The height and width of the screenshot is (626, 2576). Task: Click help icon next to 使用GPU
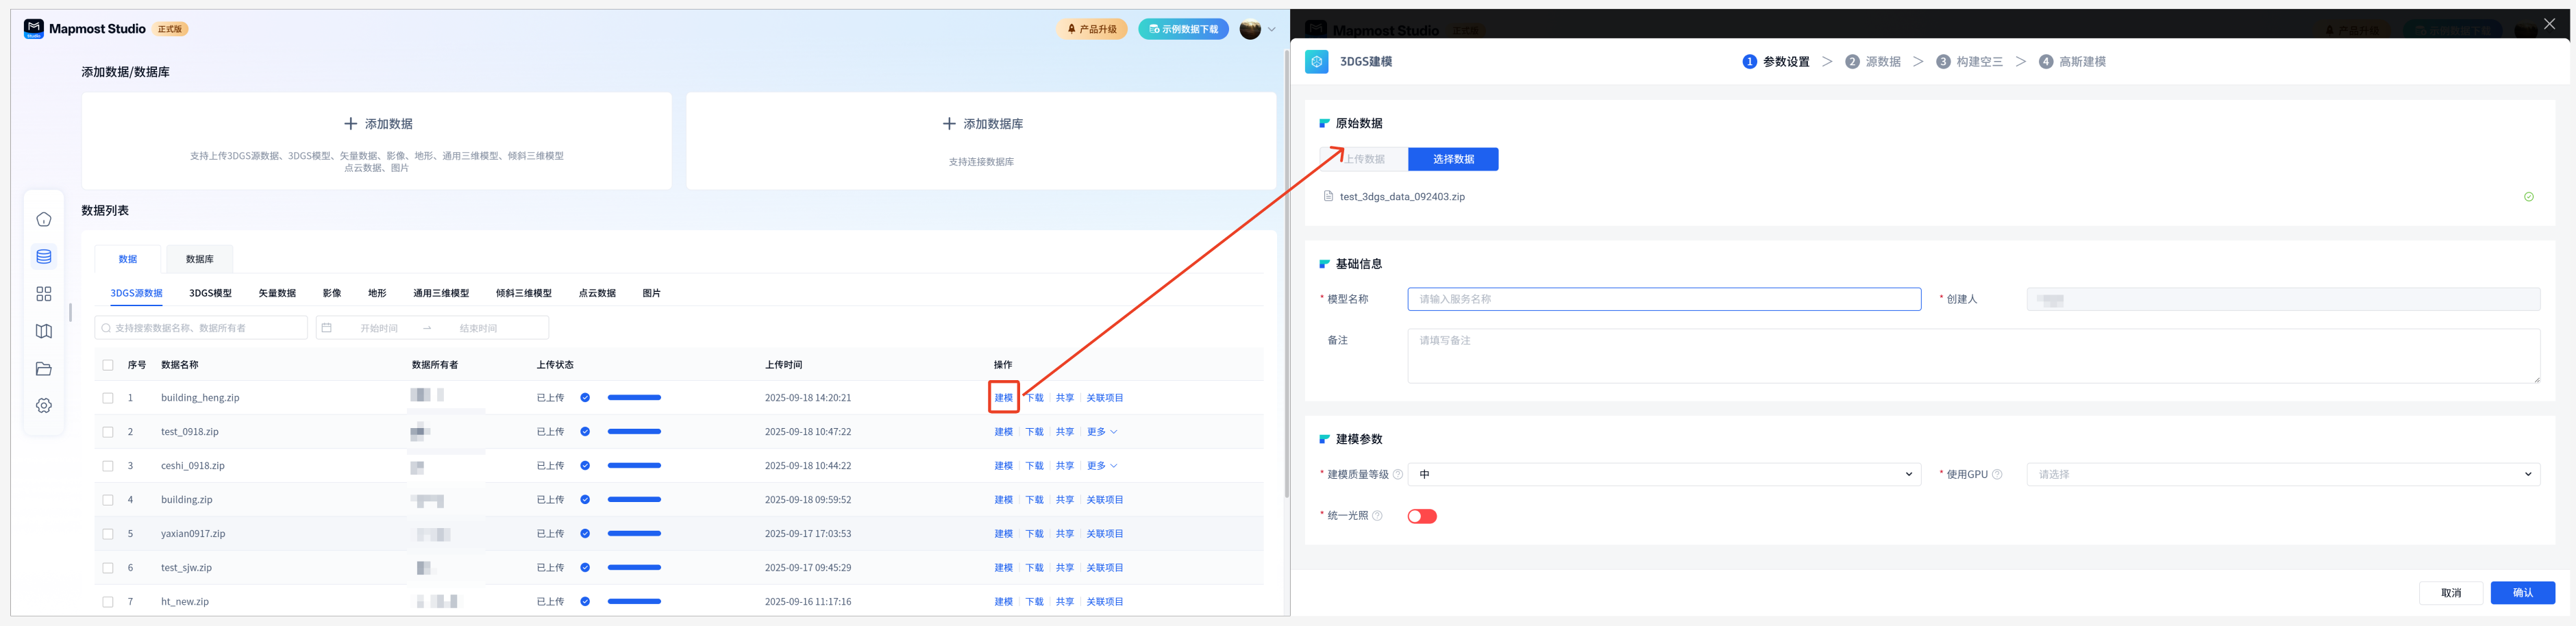coord(1997,475)
